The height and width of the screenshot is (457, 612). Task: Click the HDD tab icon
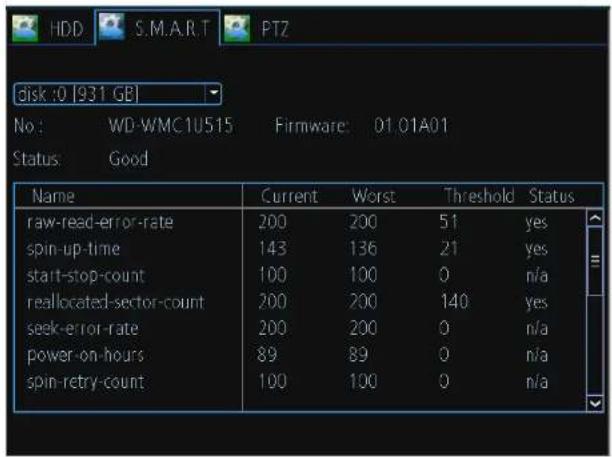[25, 28]
